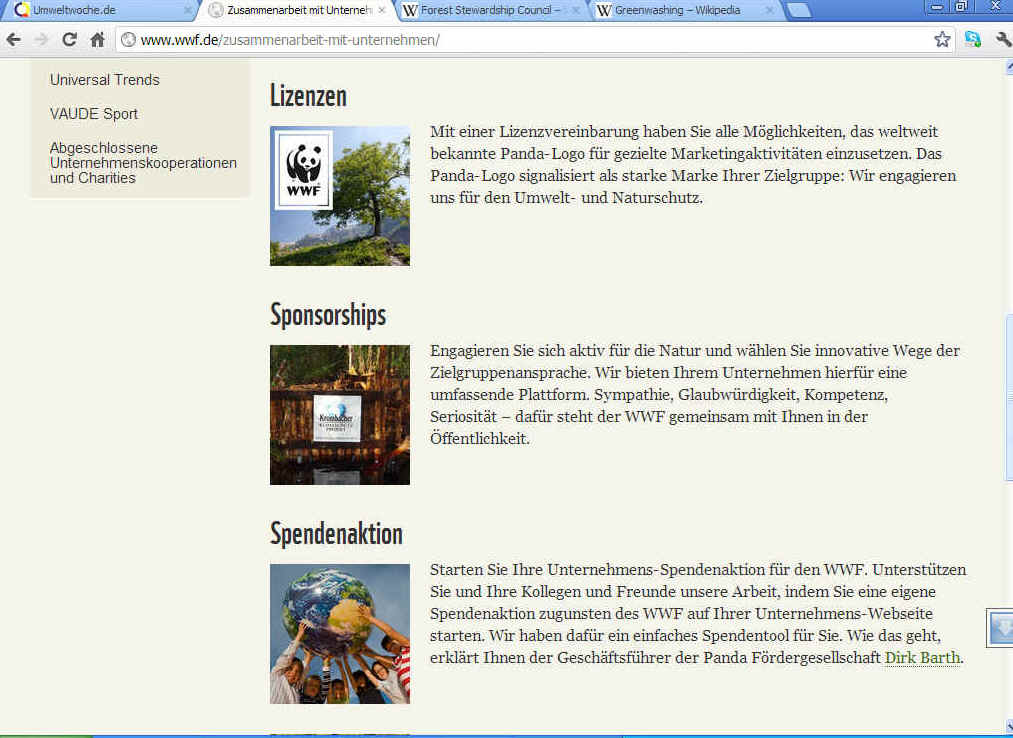Restore down the browser window
Screen dimensions: 1013x738
[x=961, y=7]
